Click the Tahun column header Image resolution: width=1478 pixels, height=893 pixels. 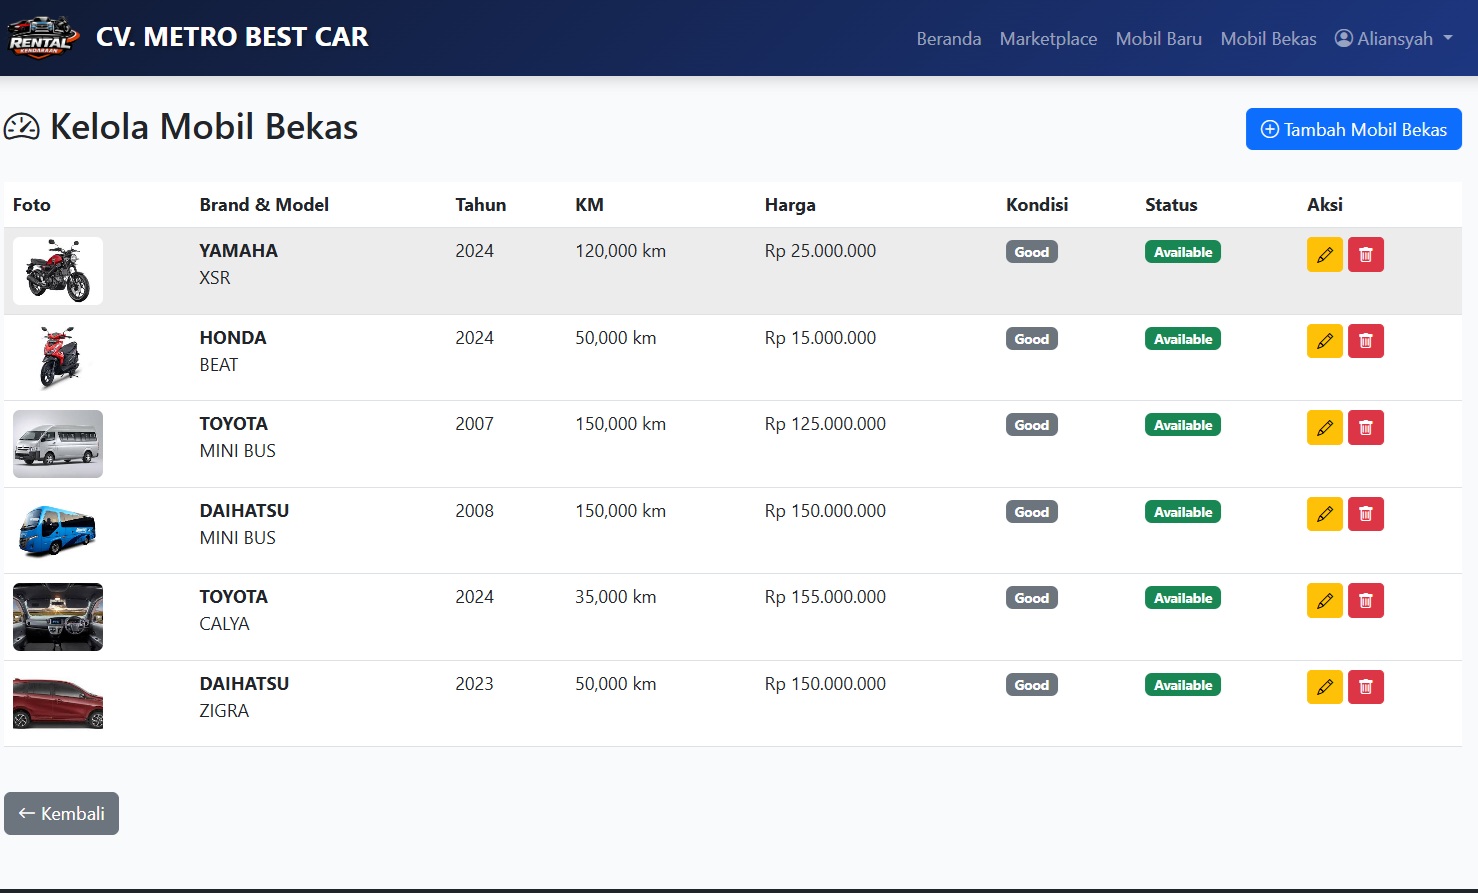pyautogui.click(x=481, y=204)
